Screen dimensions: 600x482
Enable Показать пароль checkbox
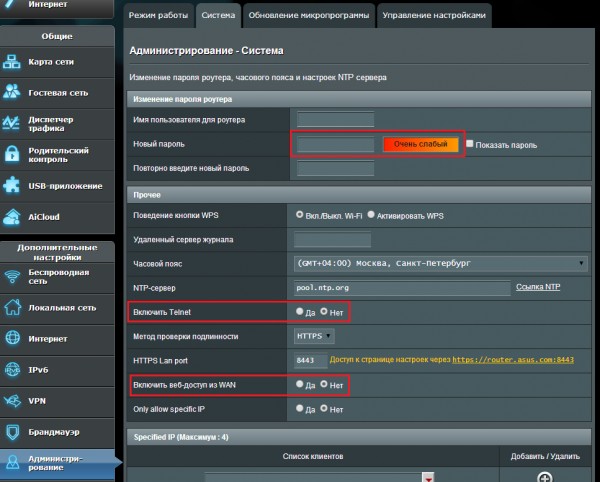click(x=470, y=145)
